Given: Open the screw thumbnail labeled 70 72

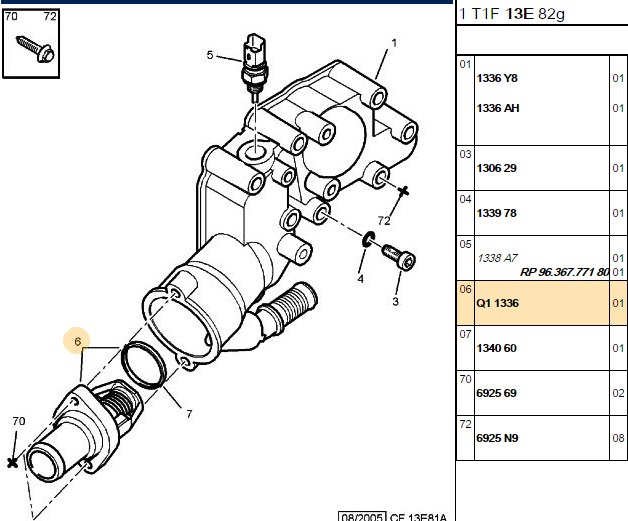Looking at the screenshot, I should tap(31, 43).
